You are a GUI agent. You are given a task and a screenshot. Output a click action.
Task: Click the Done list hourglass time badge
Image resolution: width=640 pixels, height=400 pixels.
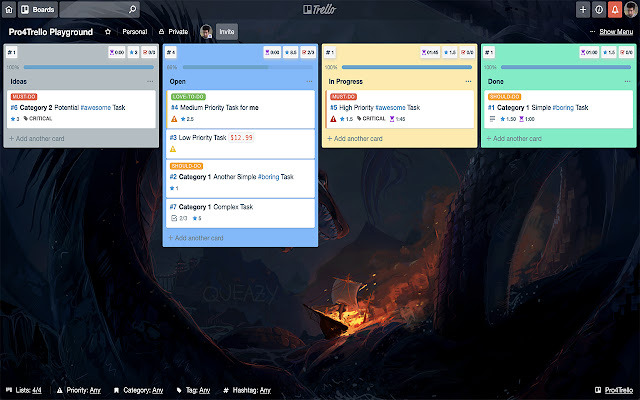pos(589,52)
